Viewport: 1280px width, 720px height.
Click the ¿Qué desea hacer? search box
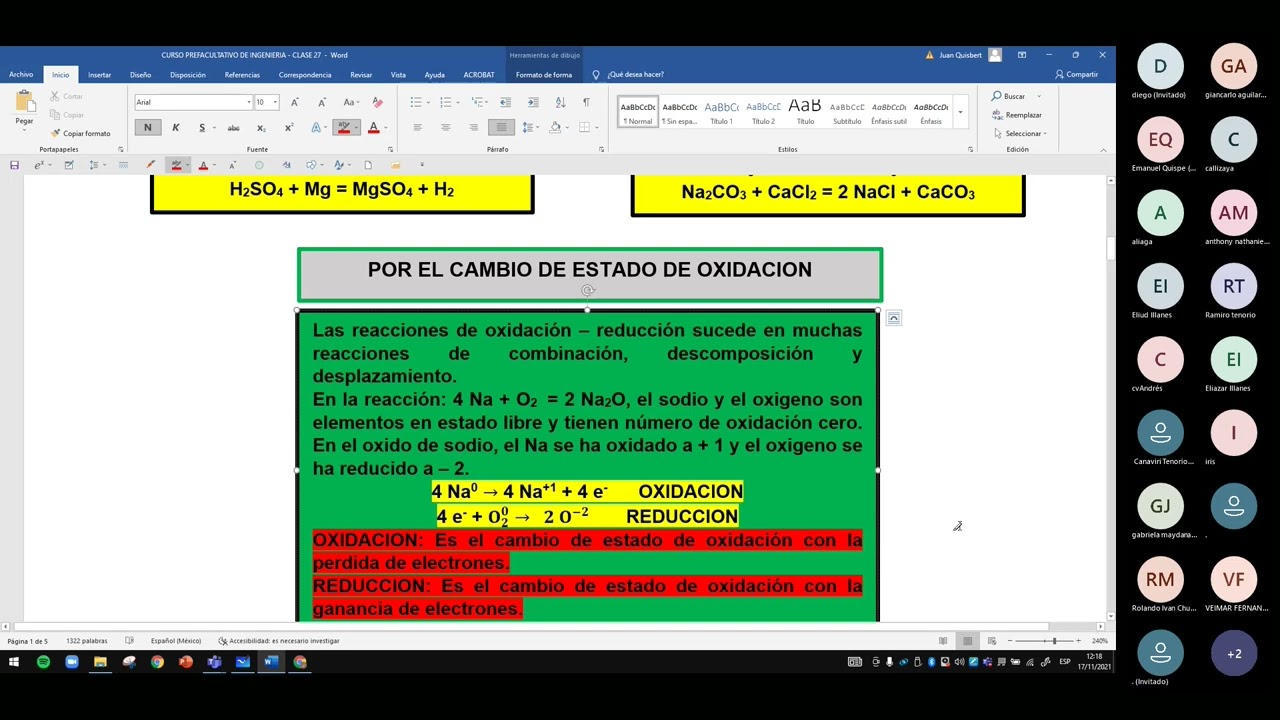[x=635, y=75]
